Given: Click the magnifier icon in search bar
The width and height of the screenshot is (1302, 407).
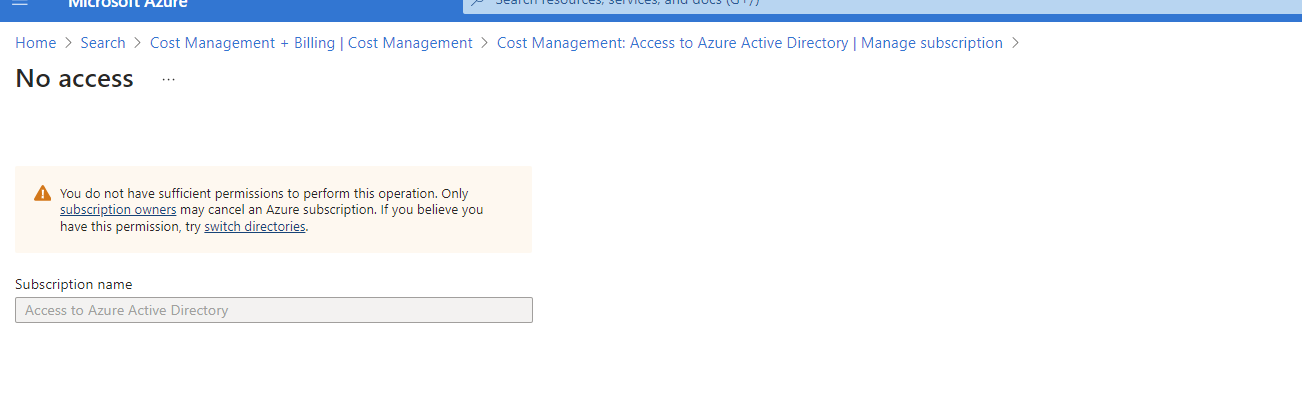Looking at the screenshot, I should point(478,4).
